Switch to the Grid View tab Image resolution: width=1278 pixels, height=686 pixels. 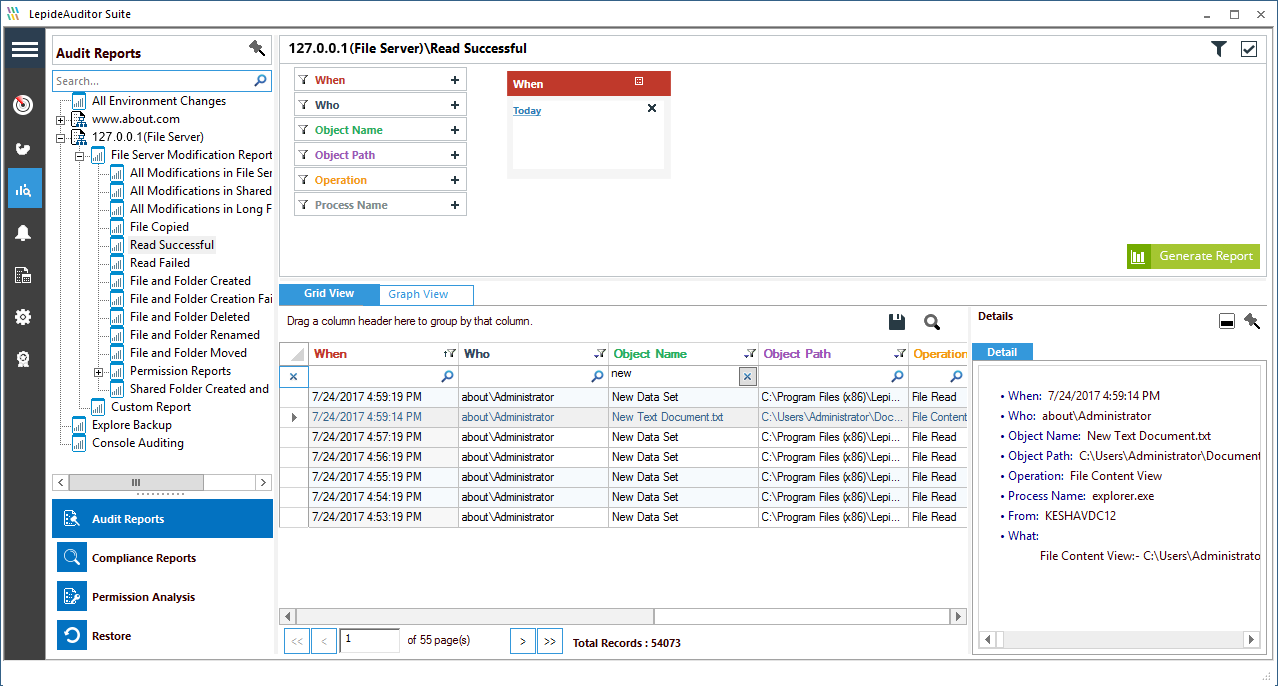(x=329, y=294)
